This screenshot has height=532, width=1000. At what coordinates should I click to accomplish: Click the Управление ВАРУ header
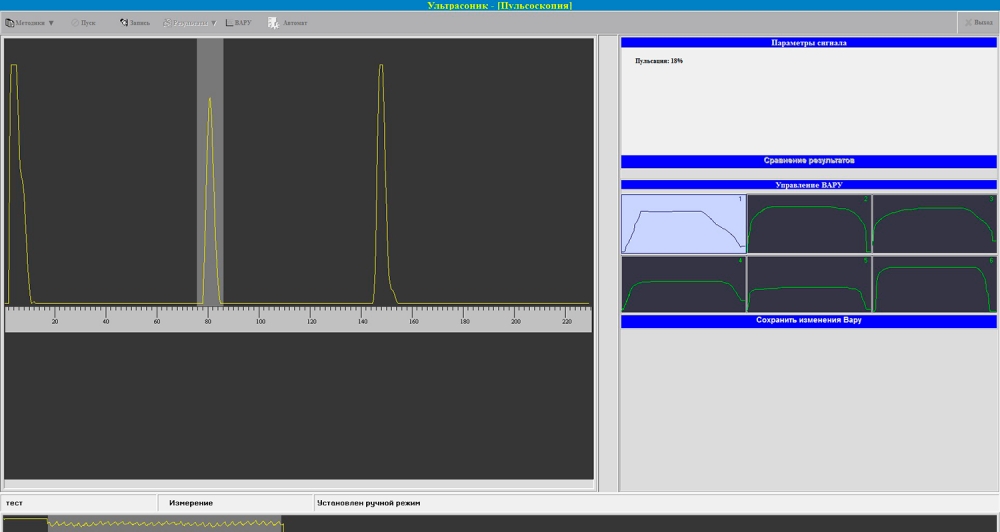point(808,185)
